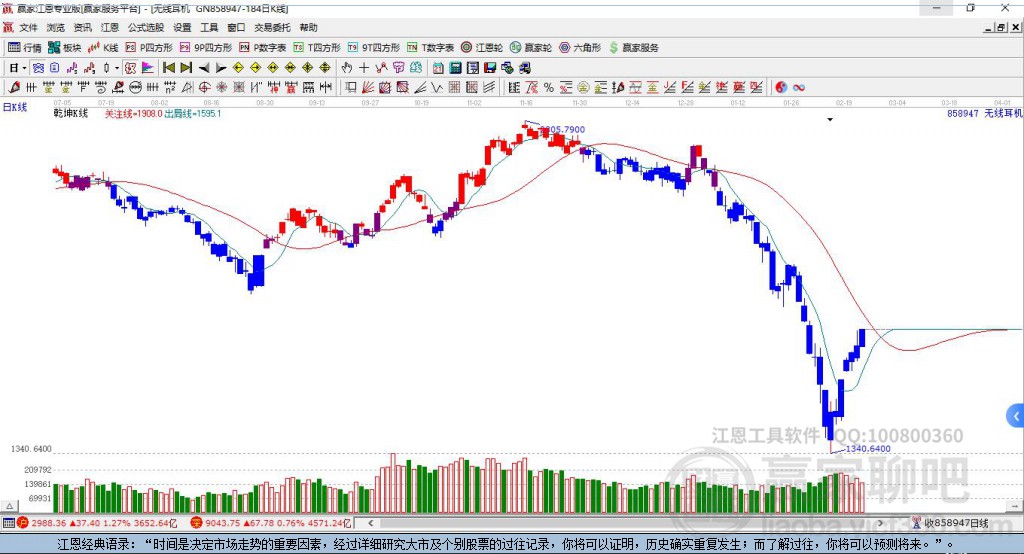Image resolution: width=1024 pixels, height=554 pixels.
Task: Open the 行情 quotes view
Action: coord(24,48)
